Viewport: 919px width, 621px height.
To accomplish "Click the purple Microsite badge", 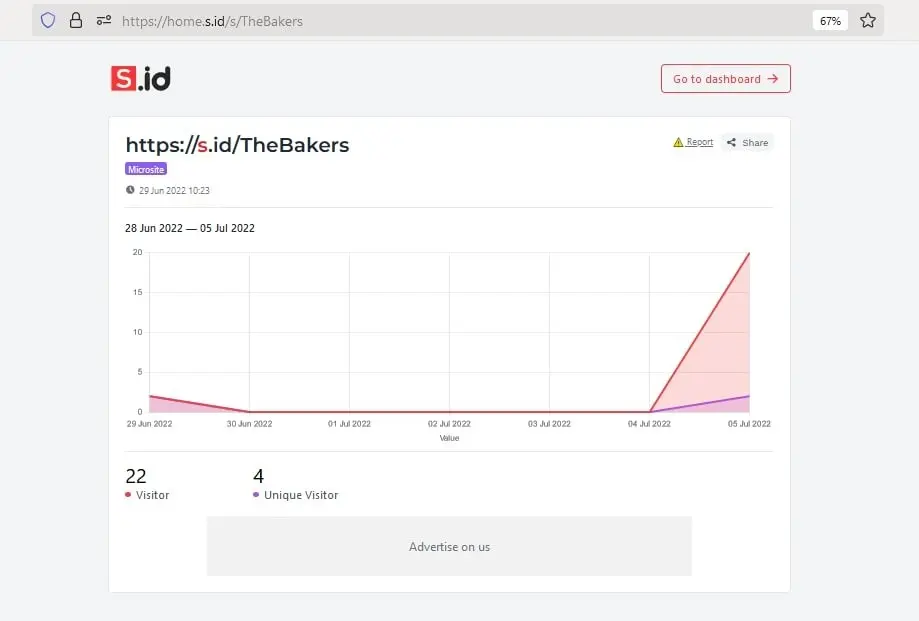I will point(146,170).
